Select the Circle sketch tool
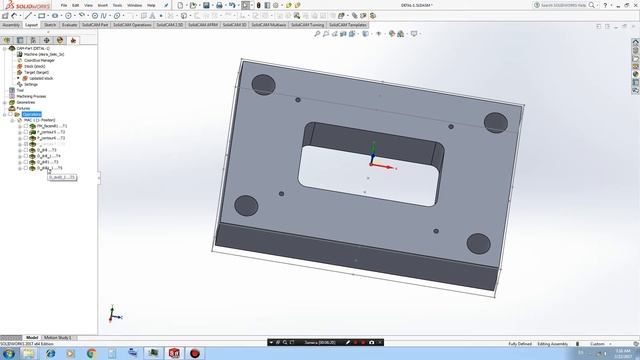640x360 pixels. tap(68, 16)
